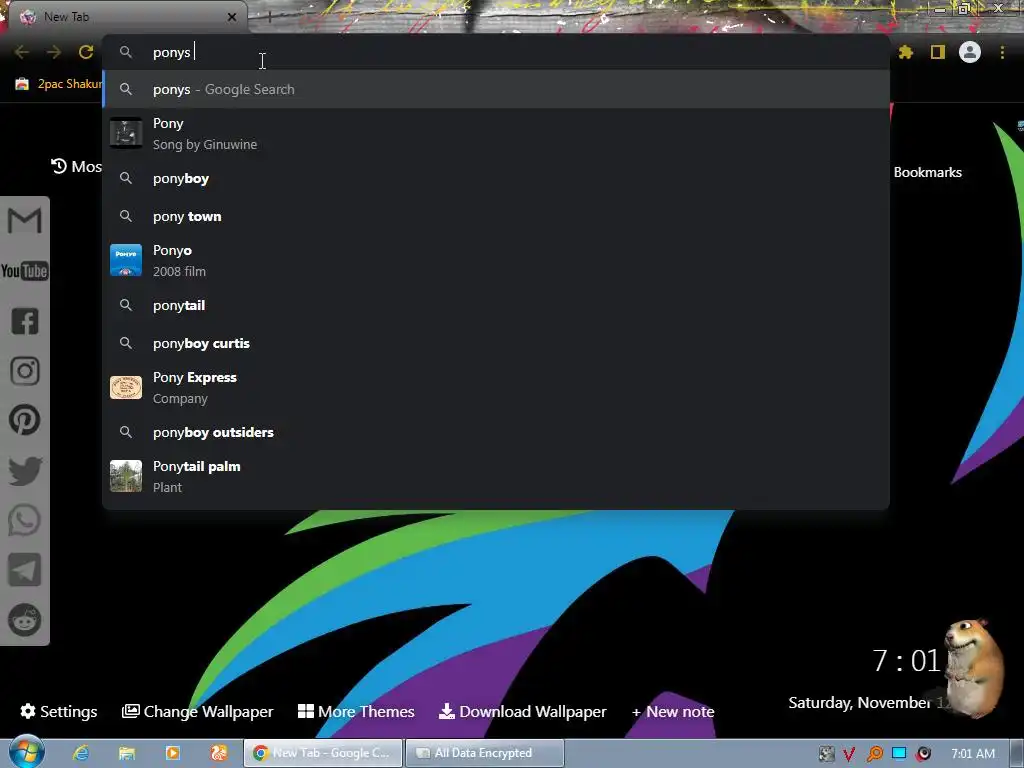The image size is (1024, 768).
Task: Open the Pinterest sidebar shortcut
Action: coord(25,421)
